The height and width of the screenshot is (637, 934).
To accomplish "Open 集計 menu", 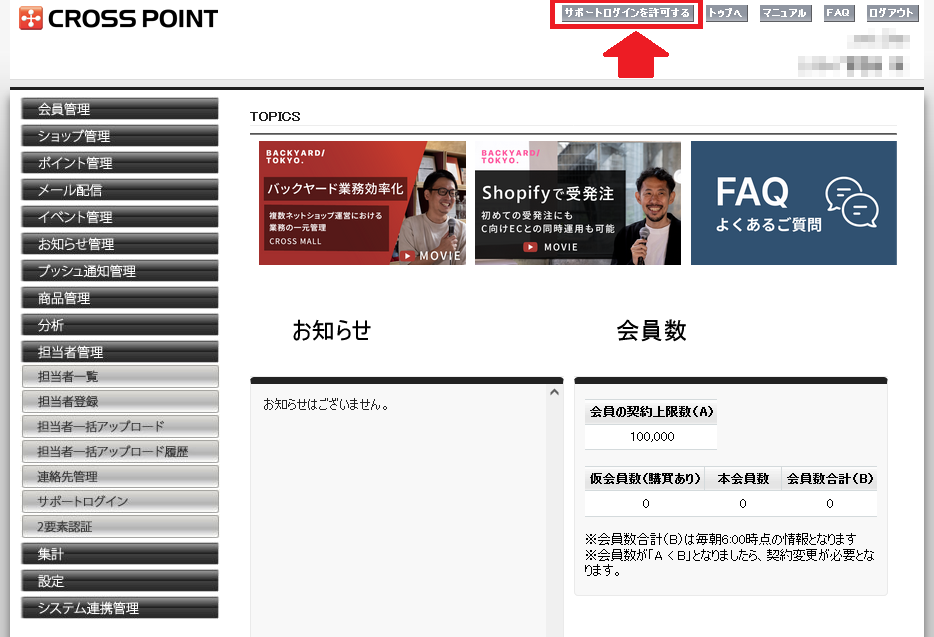I will coord(120,554).
